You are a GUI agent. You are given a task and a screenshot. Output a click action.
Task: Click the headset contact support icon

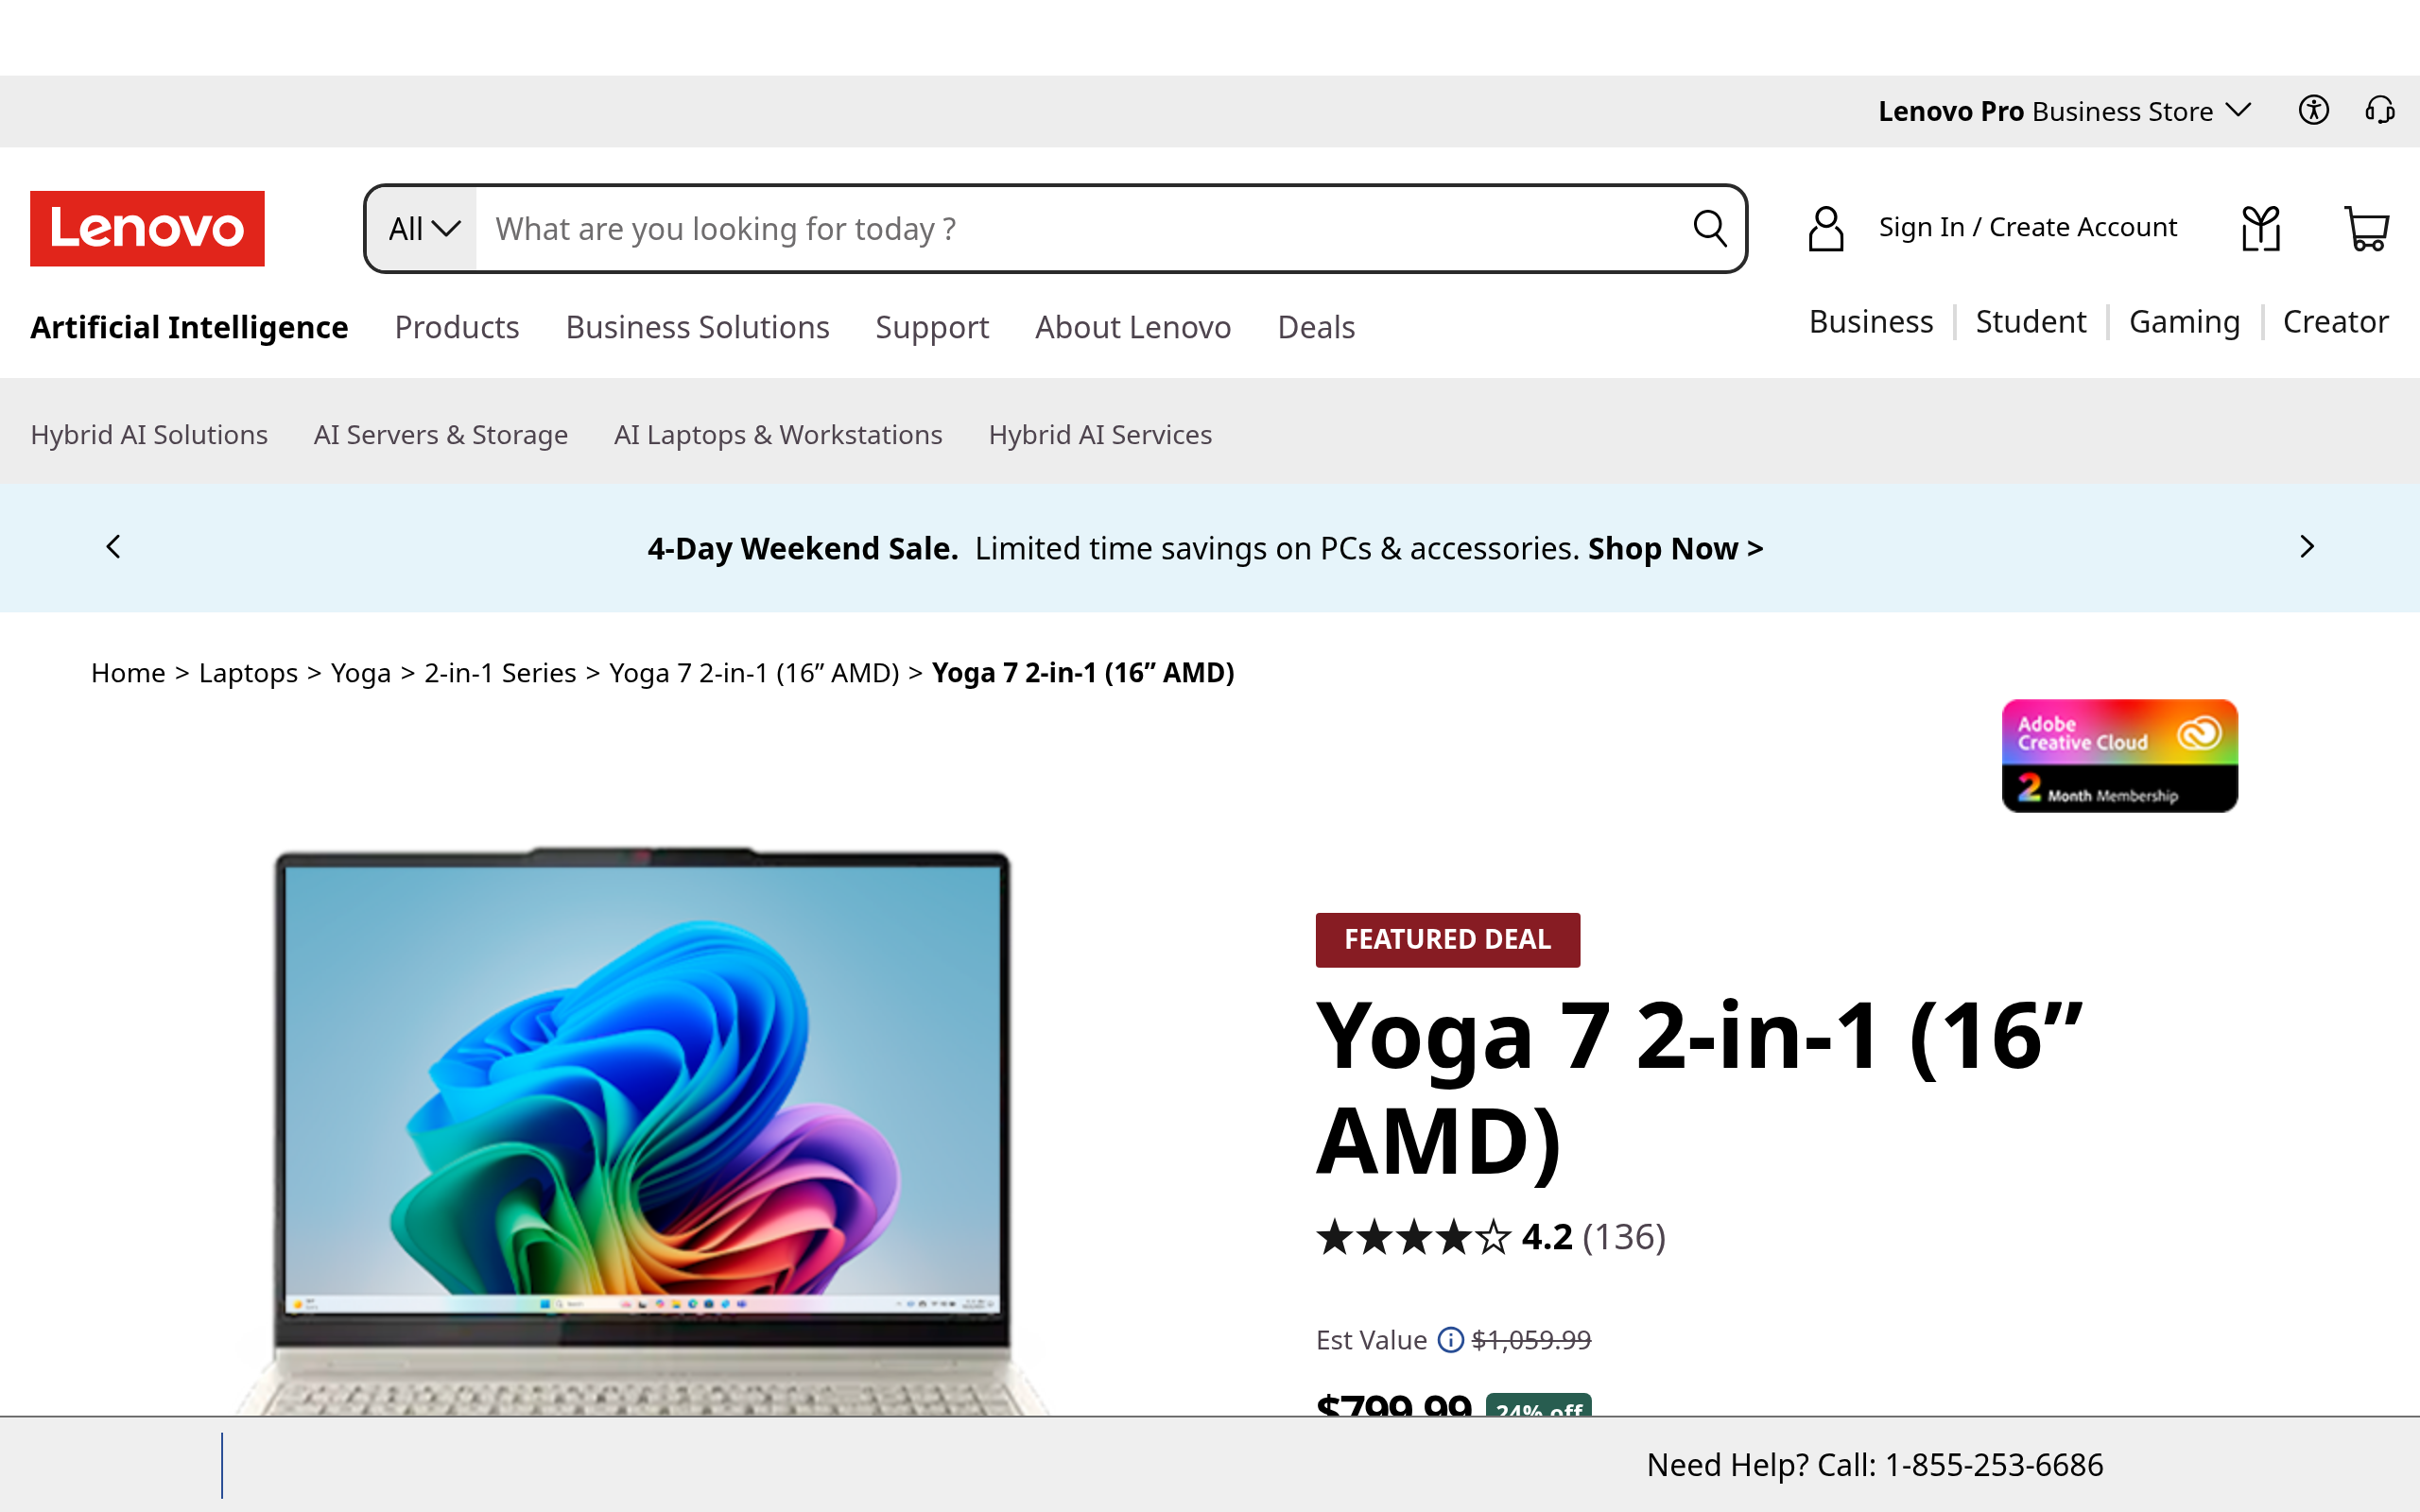point(2380,110)
